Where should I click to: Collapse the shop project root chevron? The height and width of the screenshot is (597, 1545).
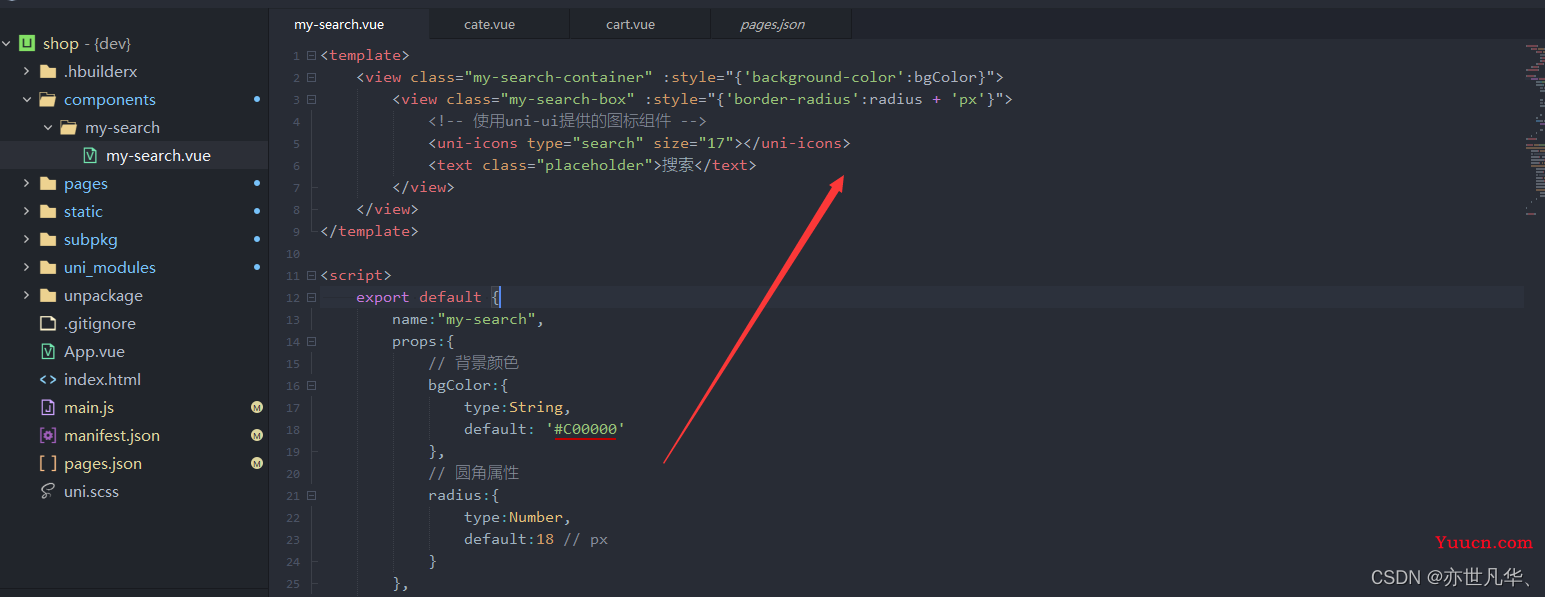coord(7,44)
